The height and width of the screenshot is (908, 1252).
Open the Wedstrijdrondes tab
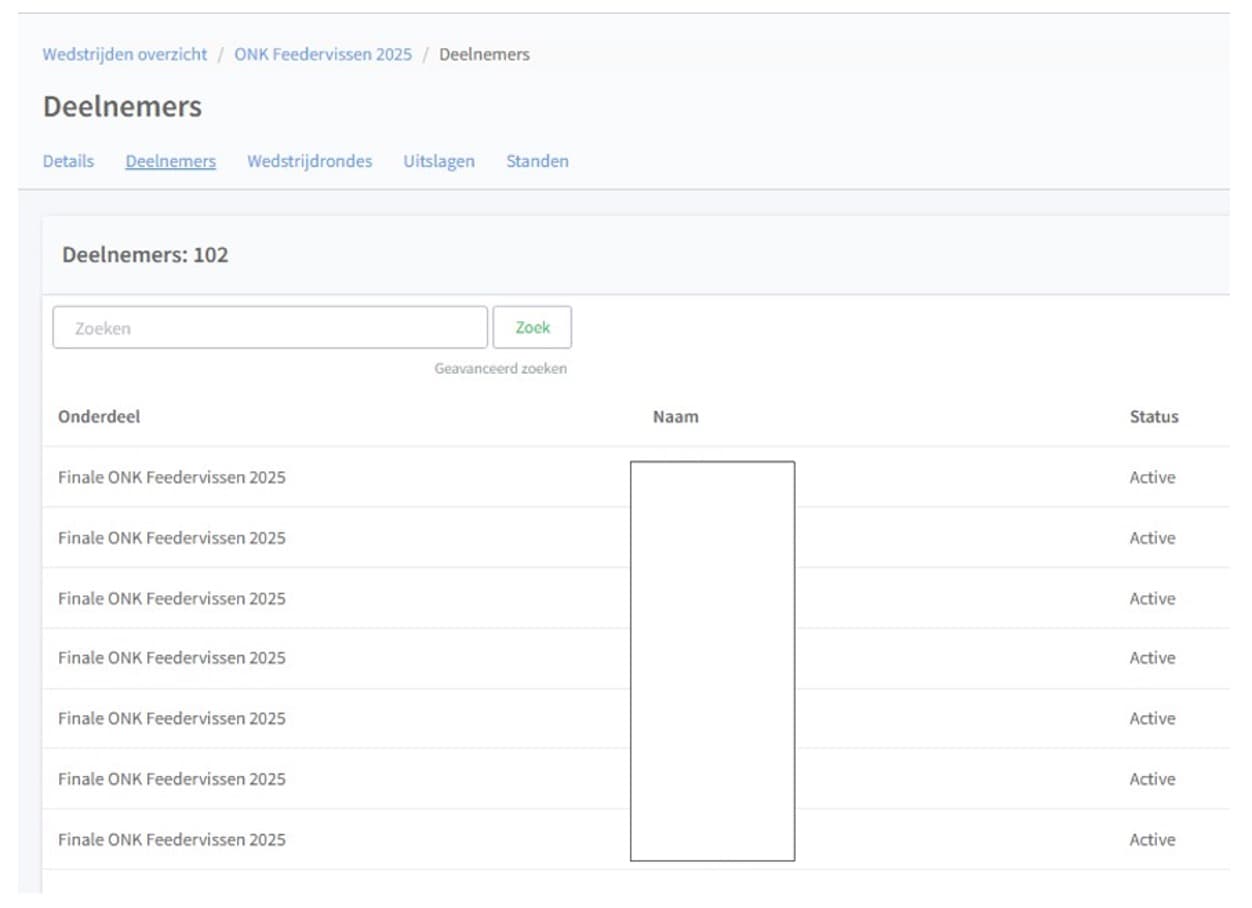click(309, 161)
